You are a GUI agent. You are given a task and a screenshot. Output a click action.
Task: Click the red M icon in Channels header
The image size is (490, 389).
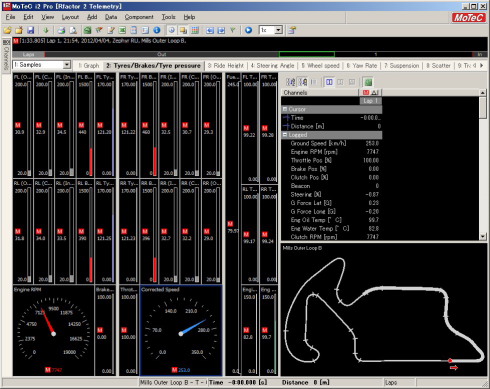[366, 92]
